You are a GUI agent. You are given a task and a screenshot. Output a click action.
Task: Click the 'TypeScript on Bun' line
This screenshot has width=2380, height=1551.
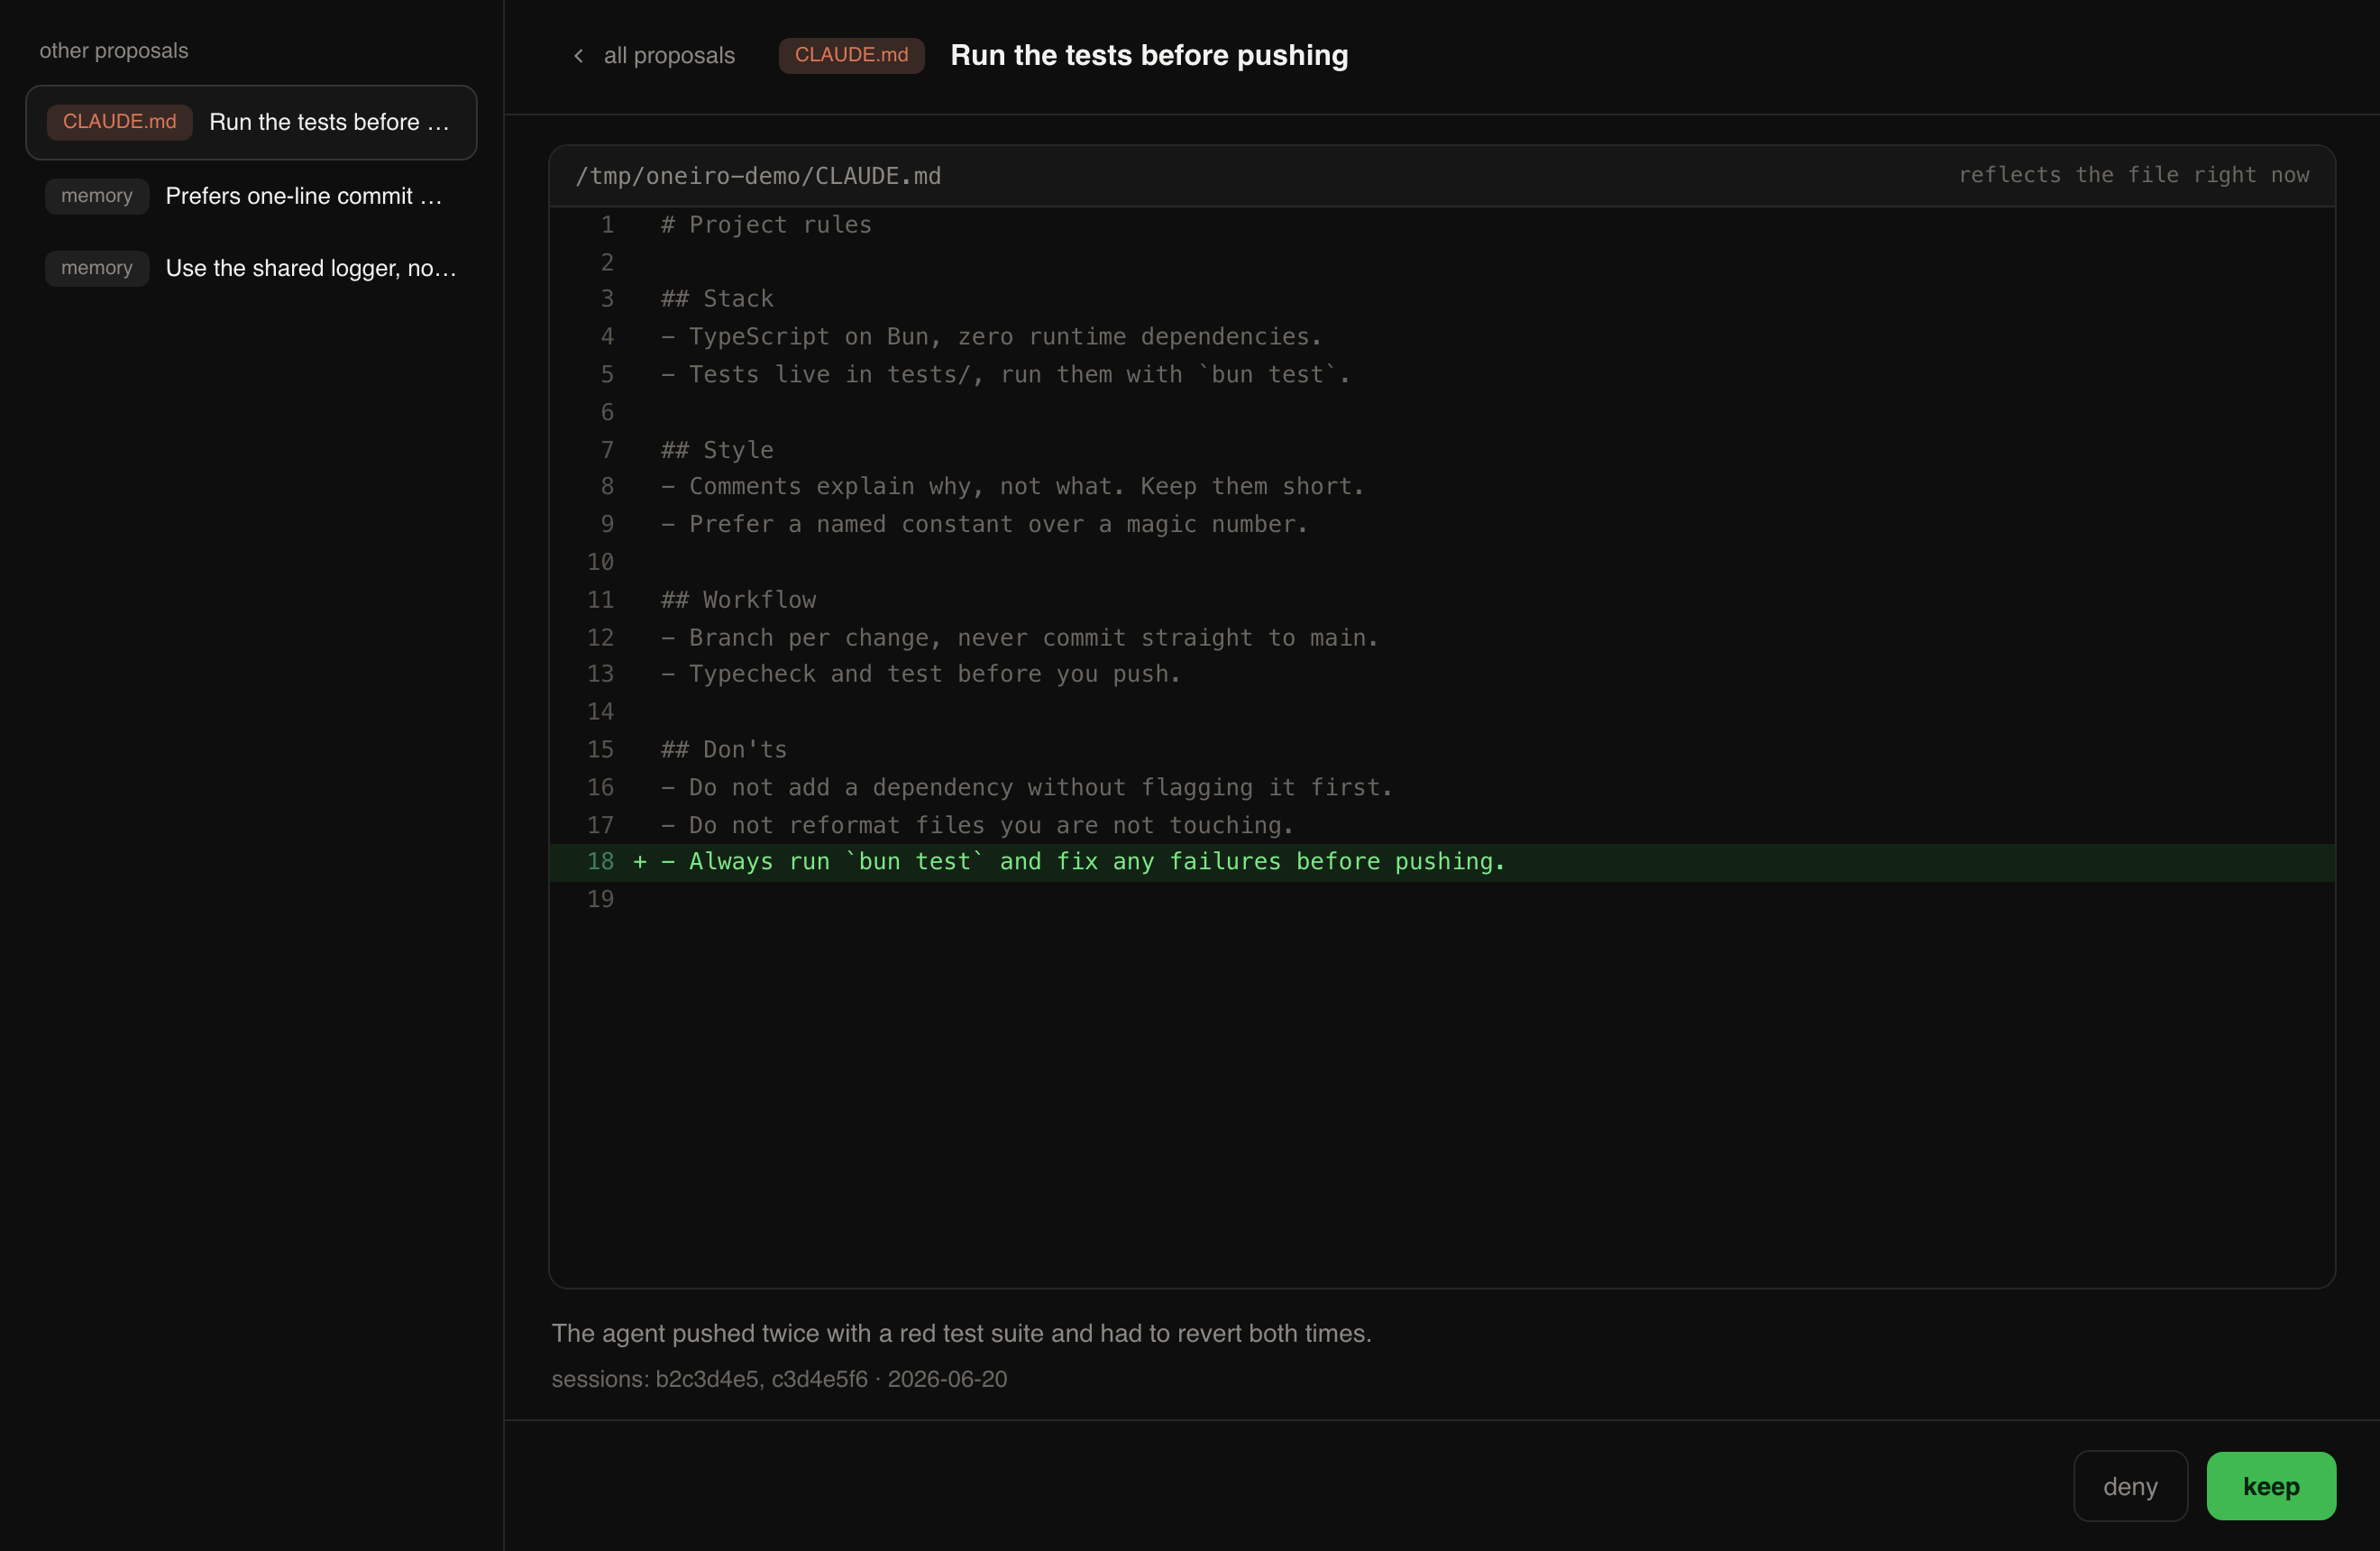(991, 337)
